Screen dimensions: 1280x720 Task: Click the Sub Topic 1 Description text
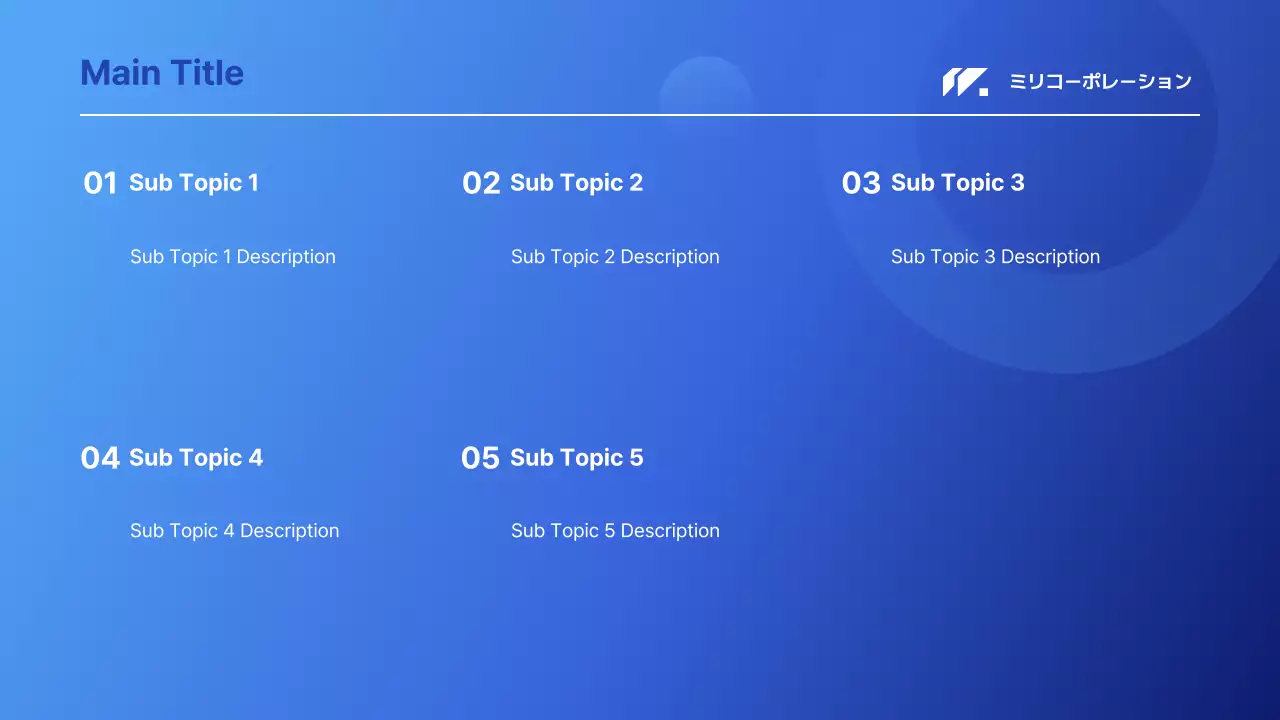(x=233, y=257)
